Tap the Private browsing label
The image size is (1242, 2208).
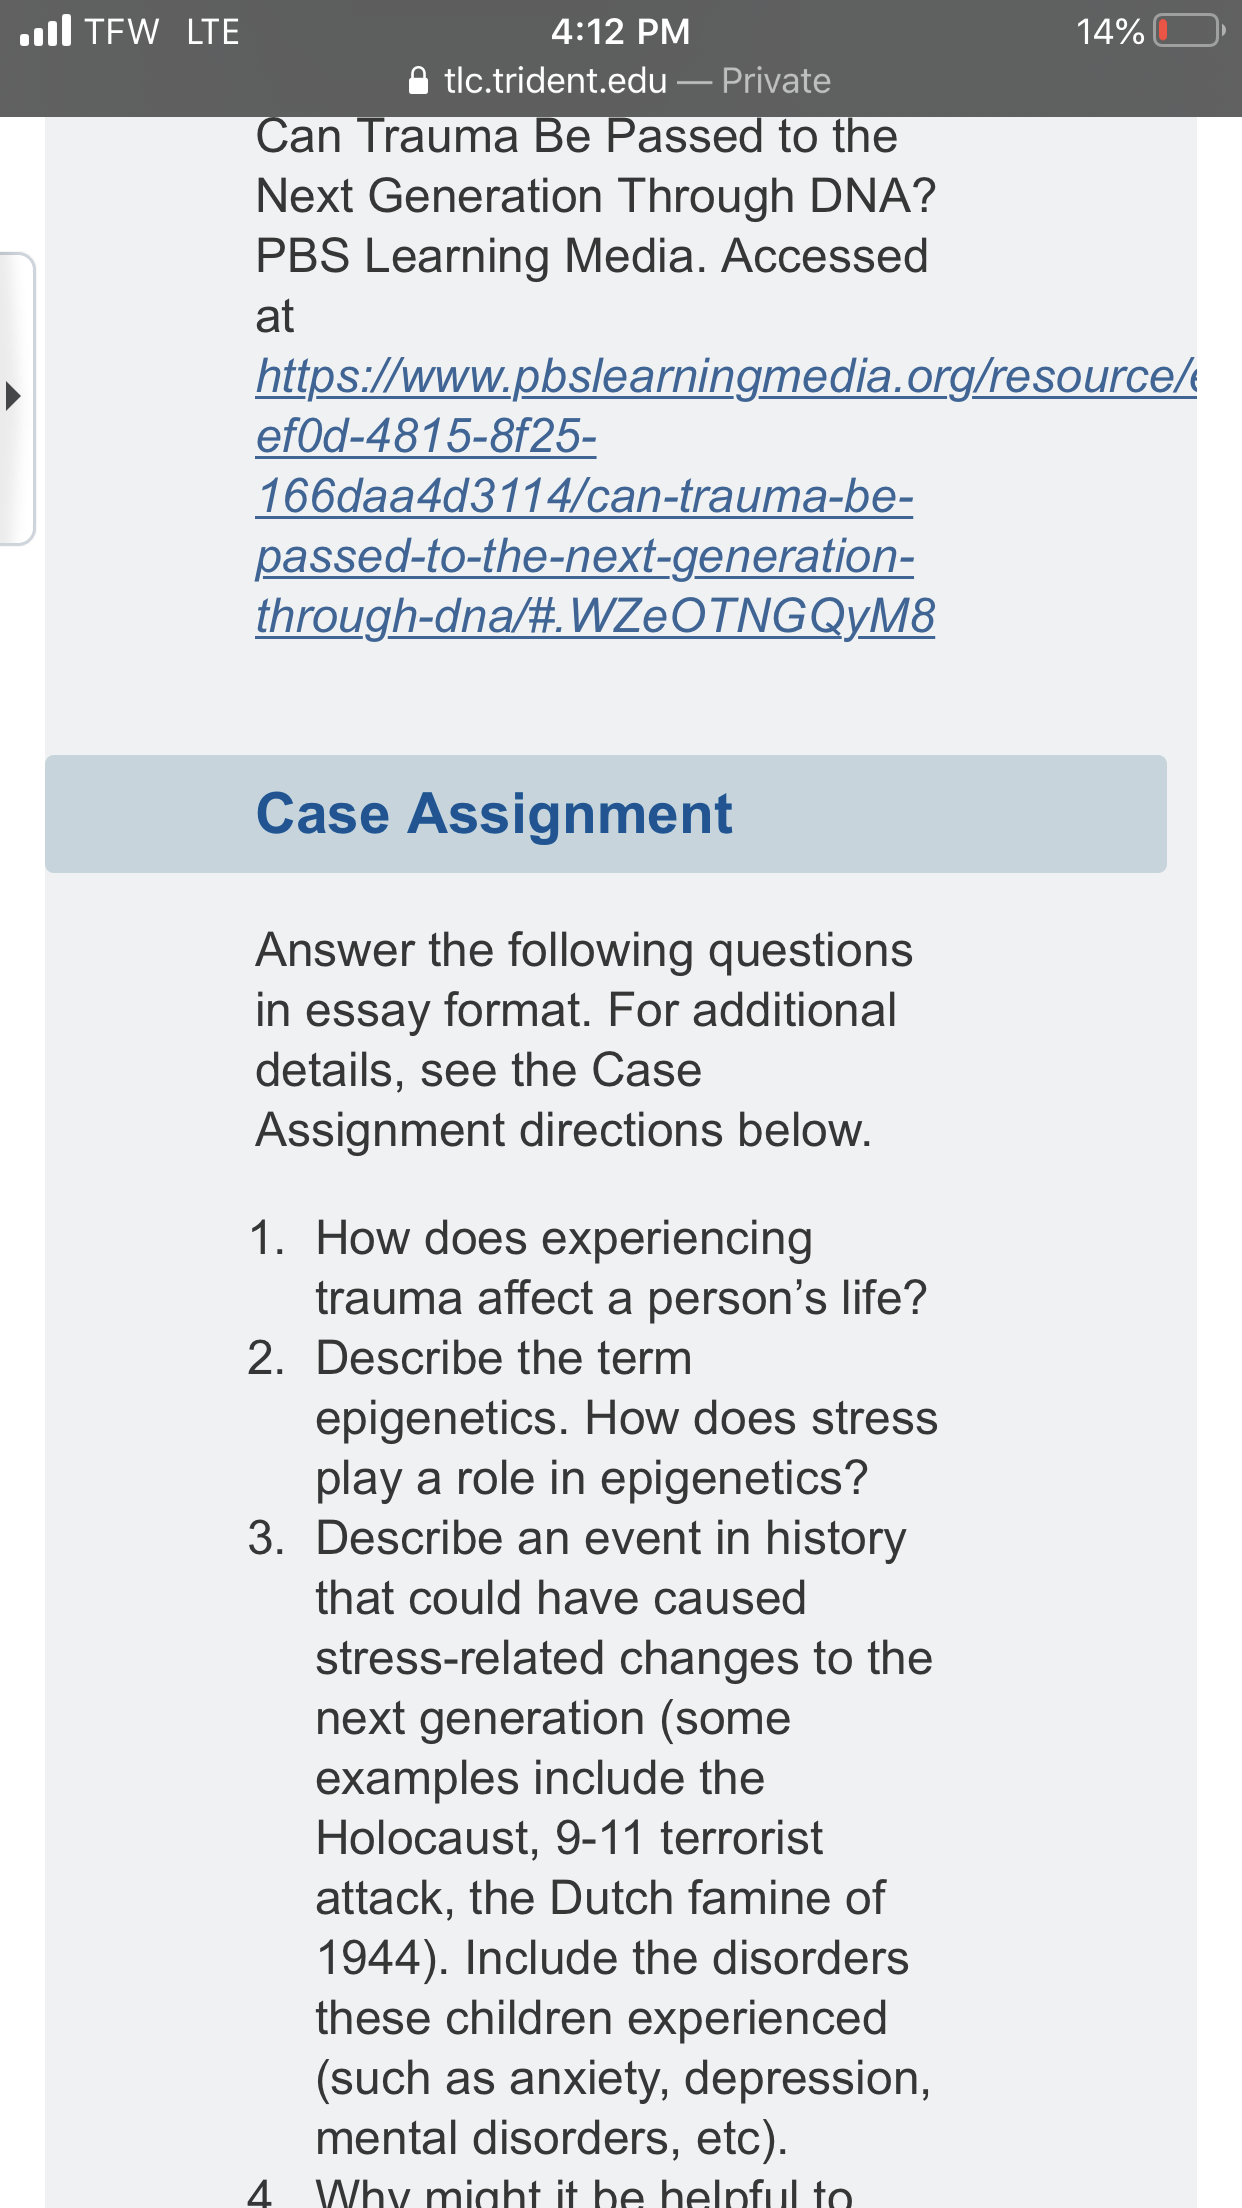[776, 80]
